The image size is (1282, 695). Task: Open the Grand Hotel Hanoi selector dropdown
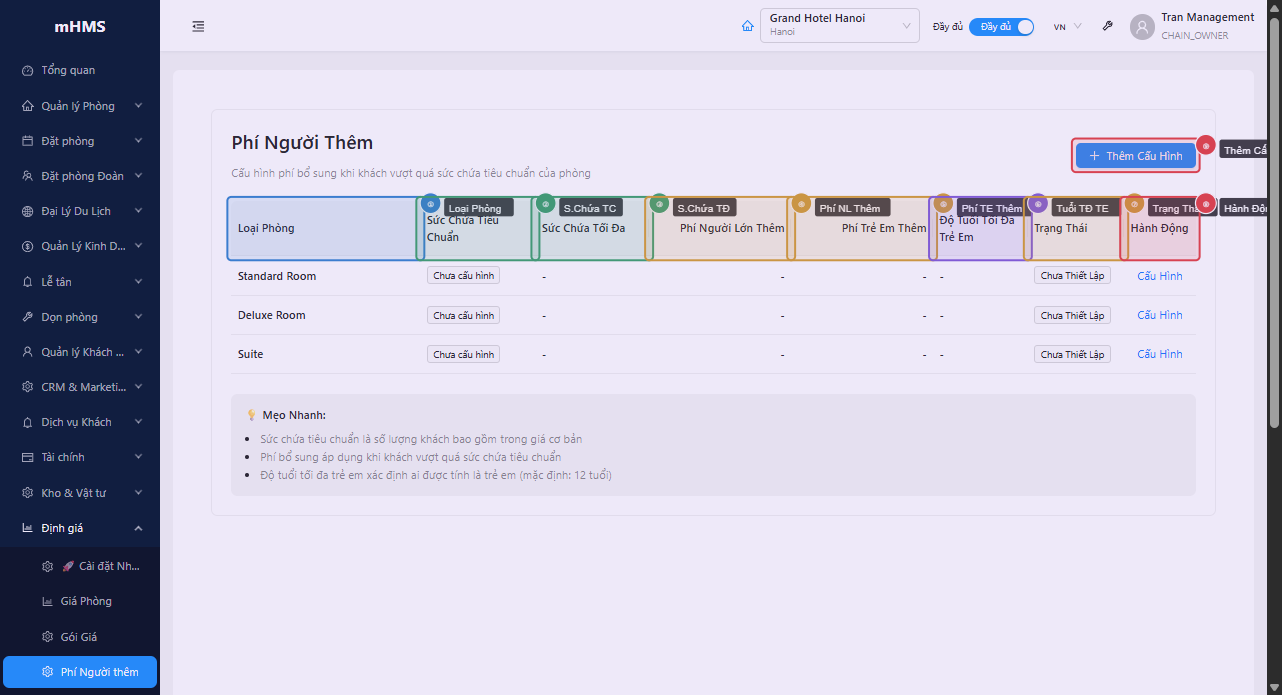[x=839, y=26]
